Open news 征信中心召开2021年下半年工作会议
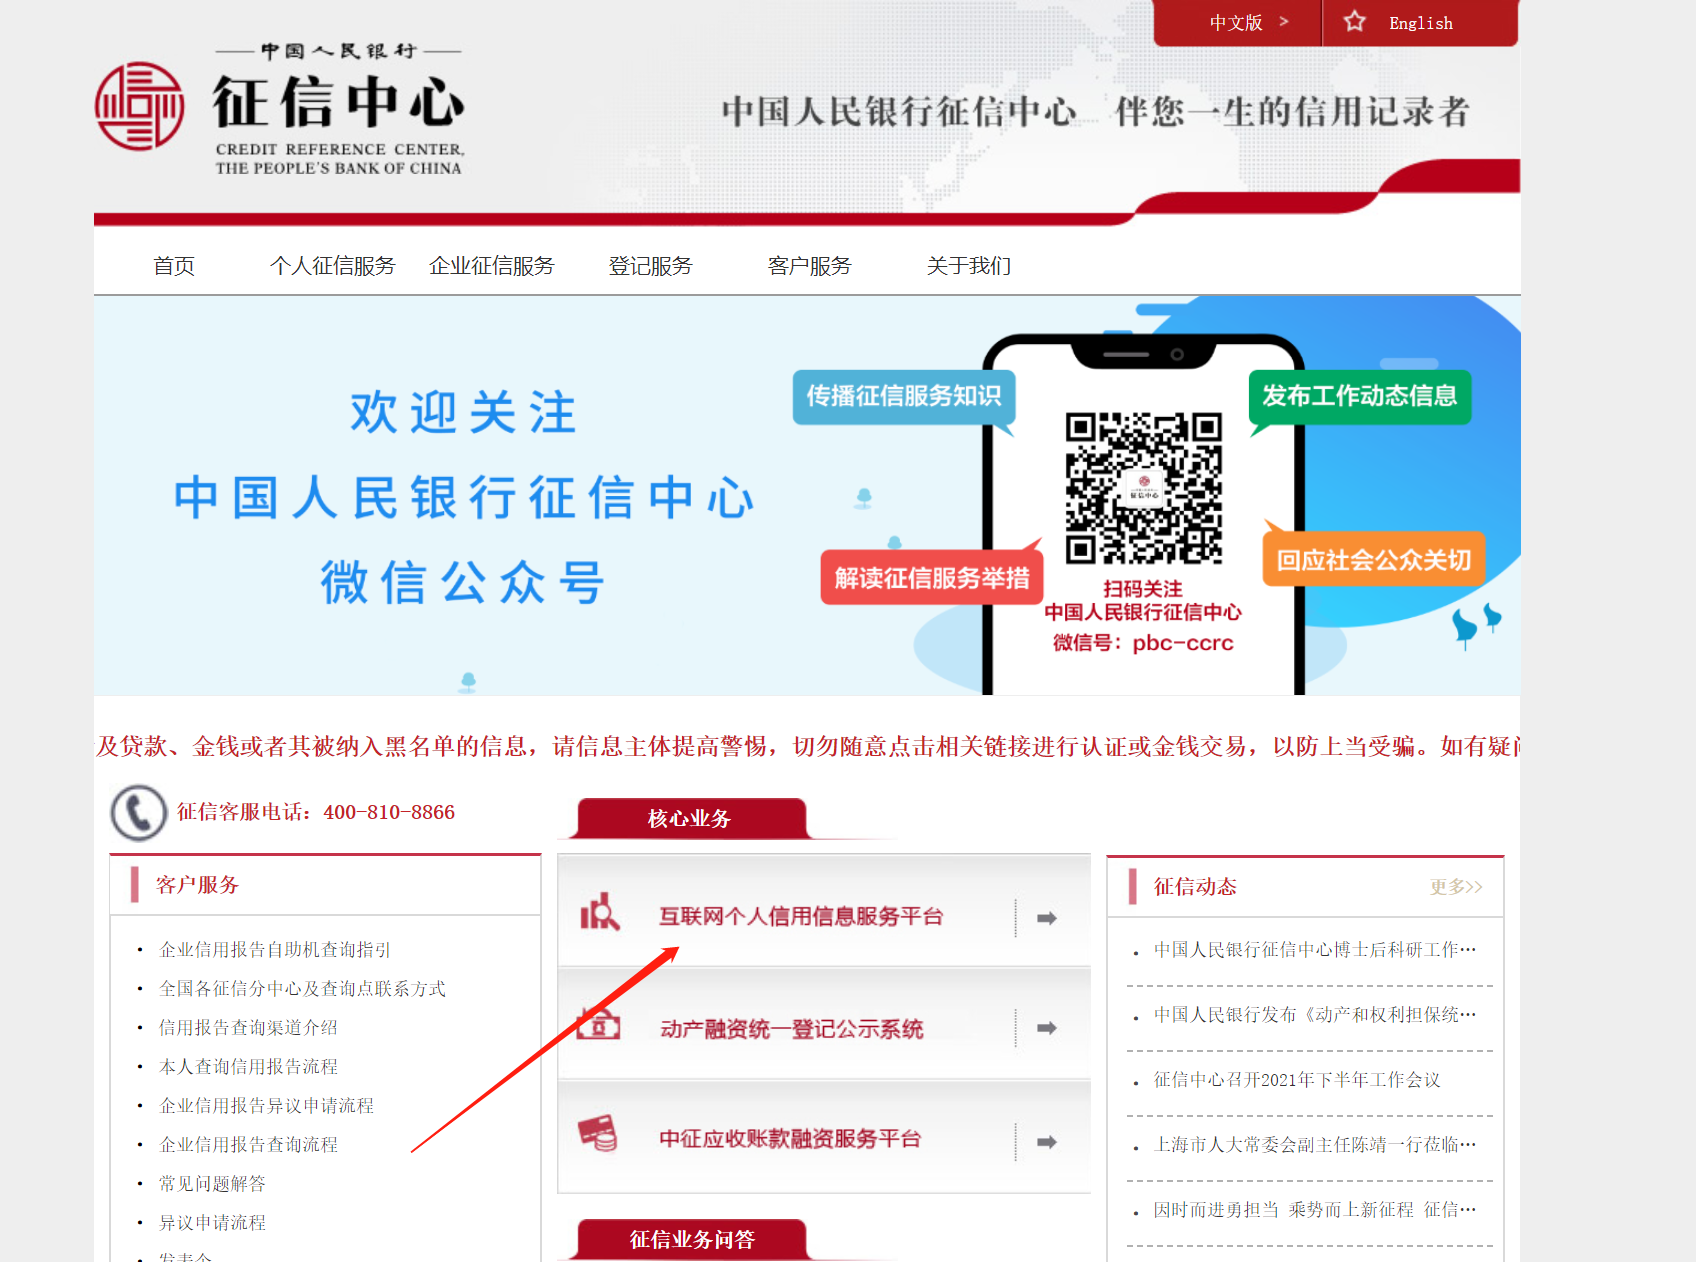This screenshot has height=1262, width=1696. pos(1297,1080)
